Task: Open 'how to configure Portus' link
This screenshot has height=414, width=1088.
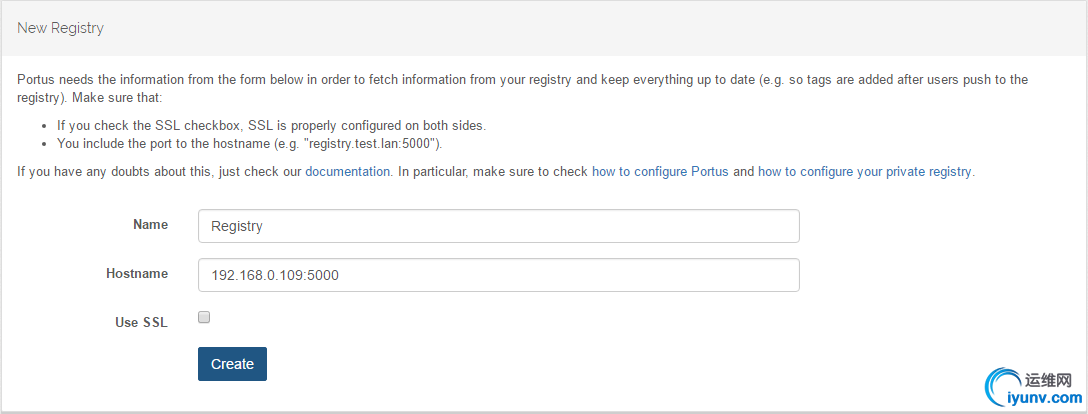Action: tap(660, 171)
